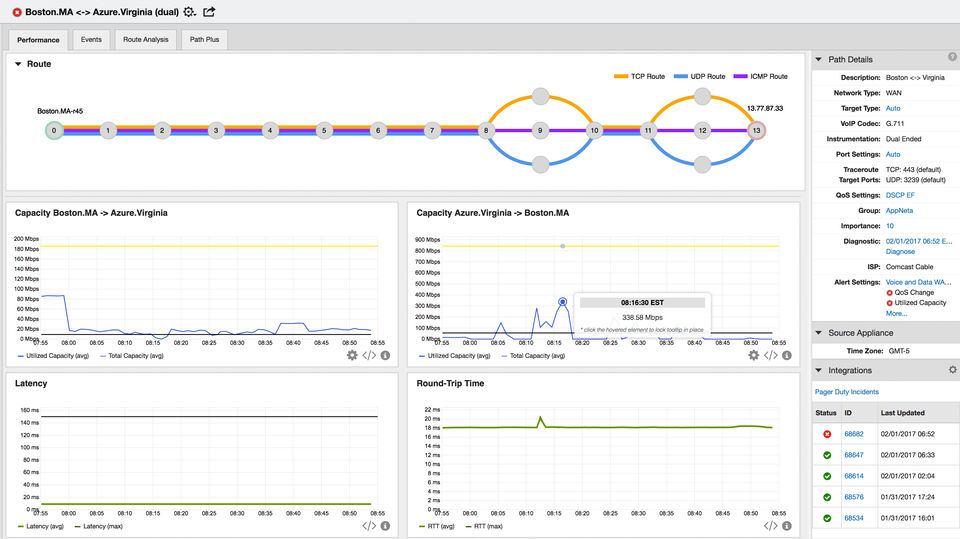Click the Auto link for Port Settings
This screenshot has height=539, width=960.
(893, 154)
